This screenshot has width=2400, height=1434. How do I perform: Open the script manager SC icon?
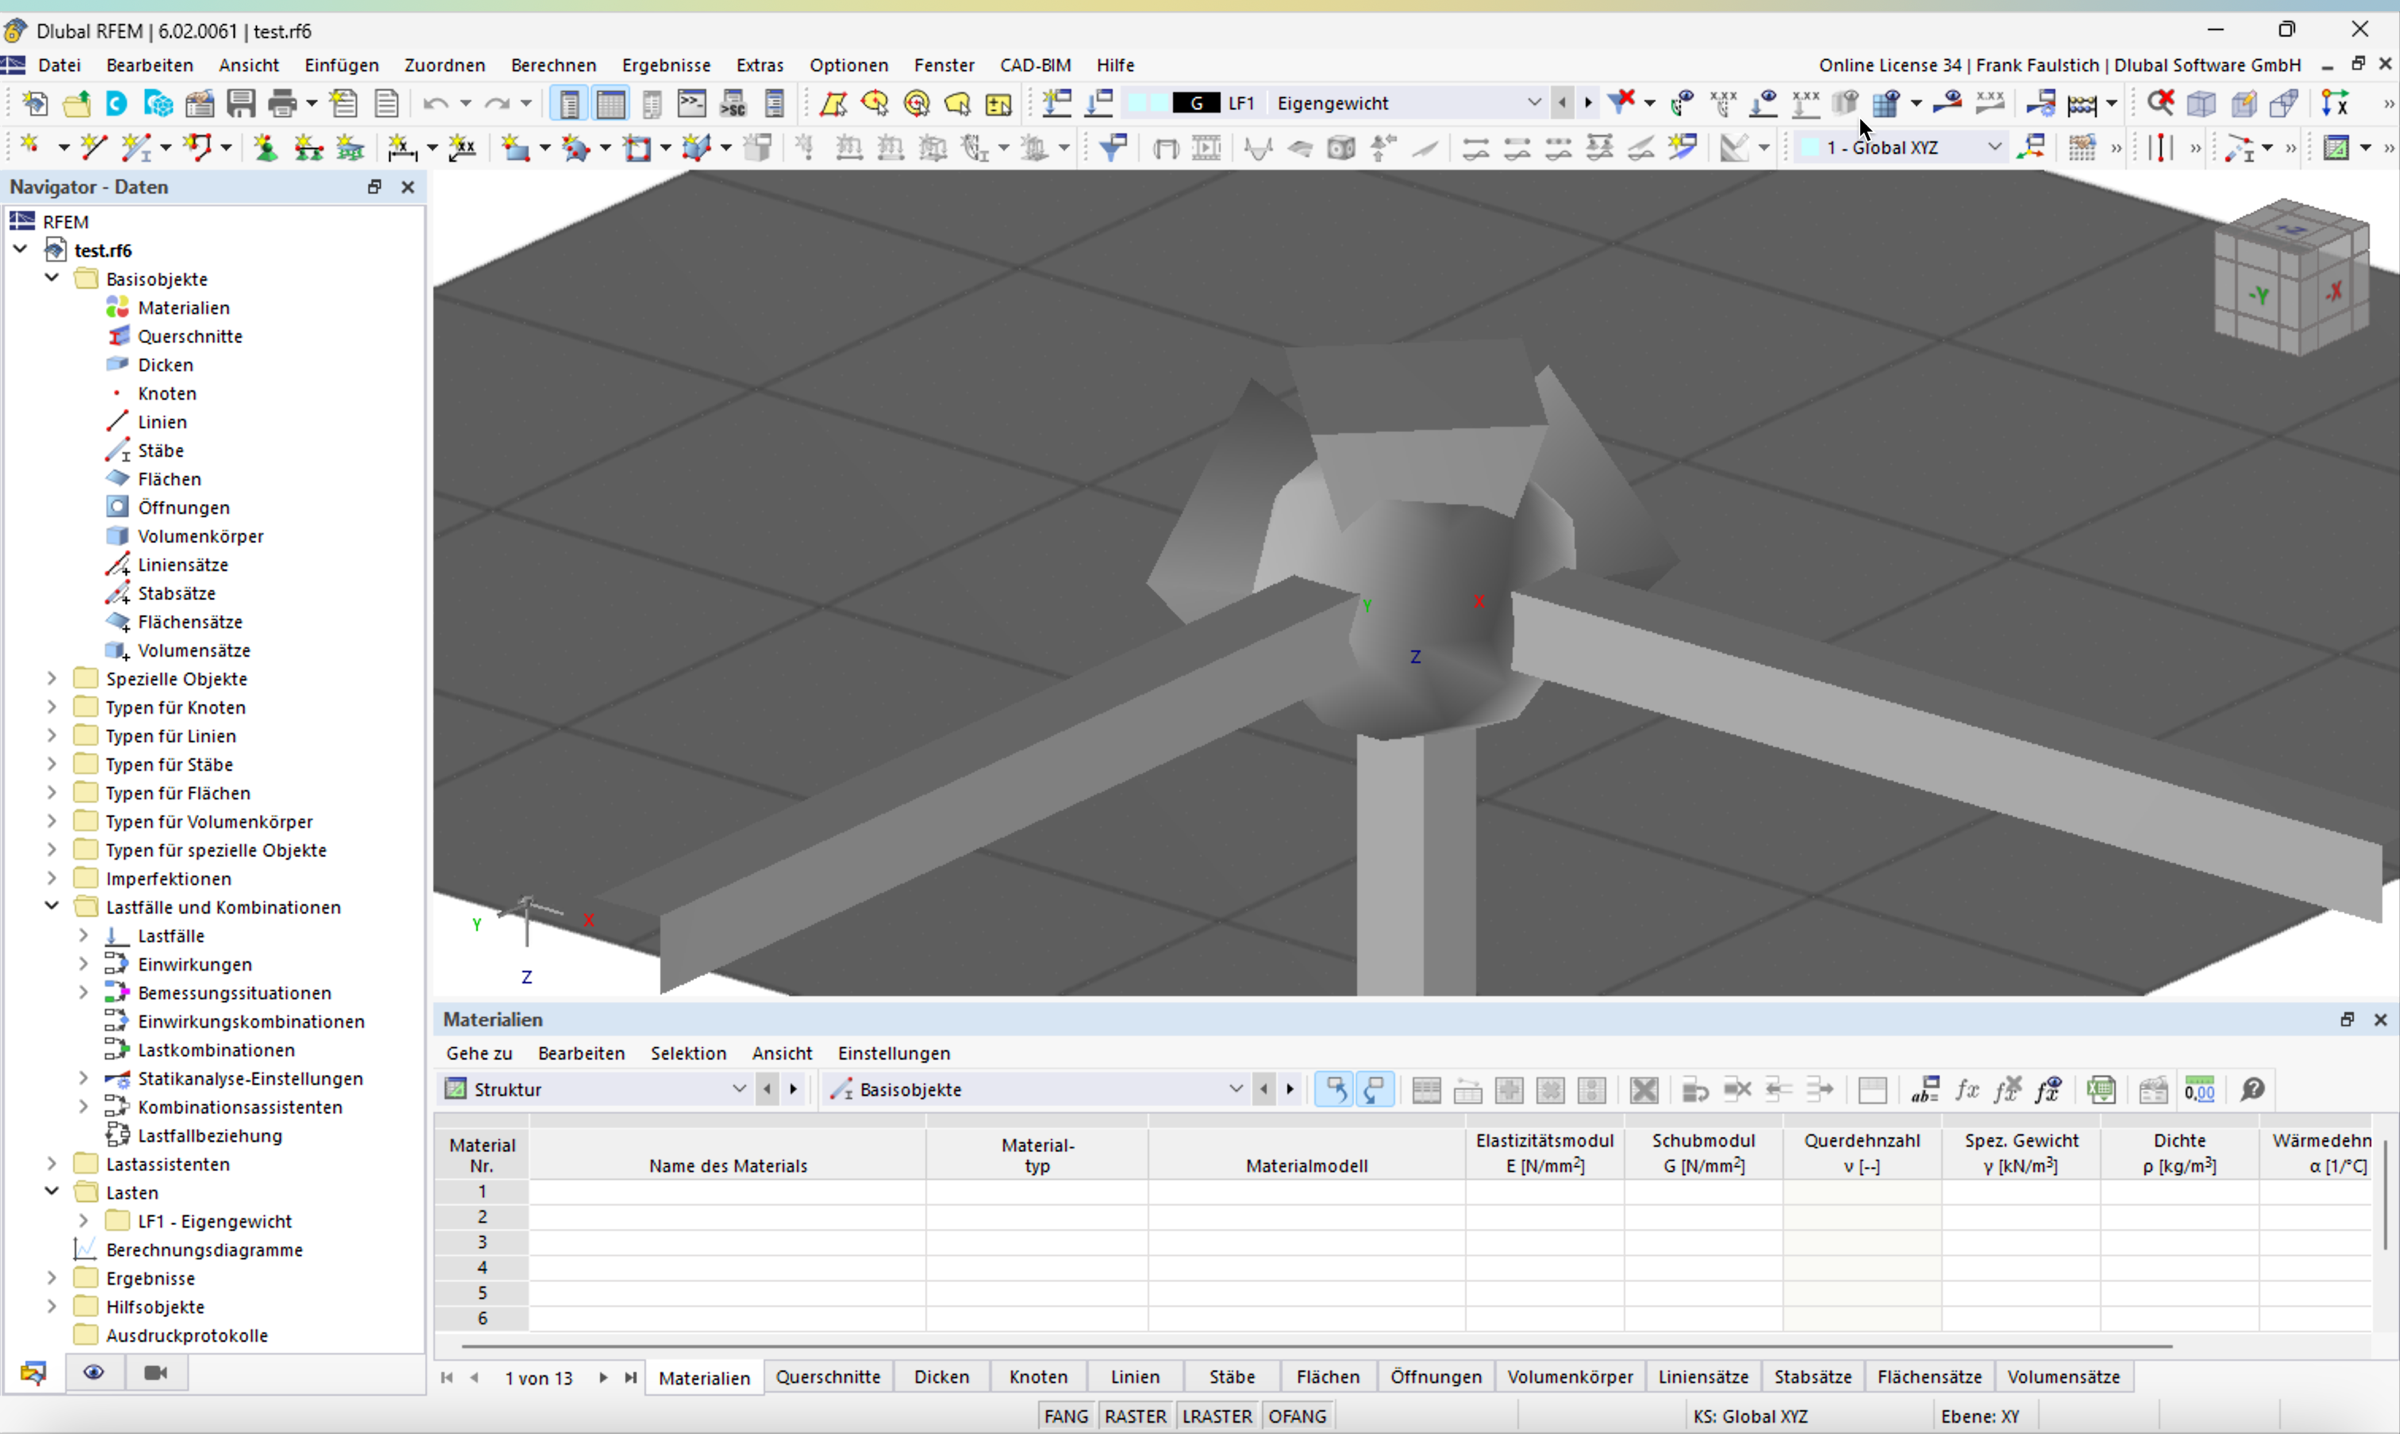pyautogui.click(x=733, y=103)
